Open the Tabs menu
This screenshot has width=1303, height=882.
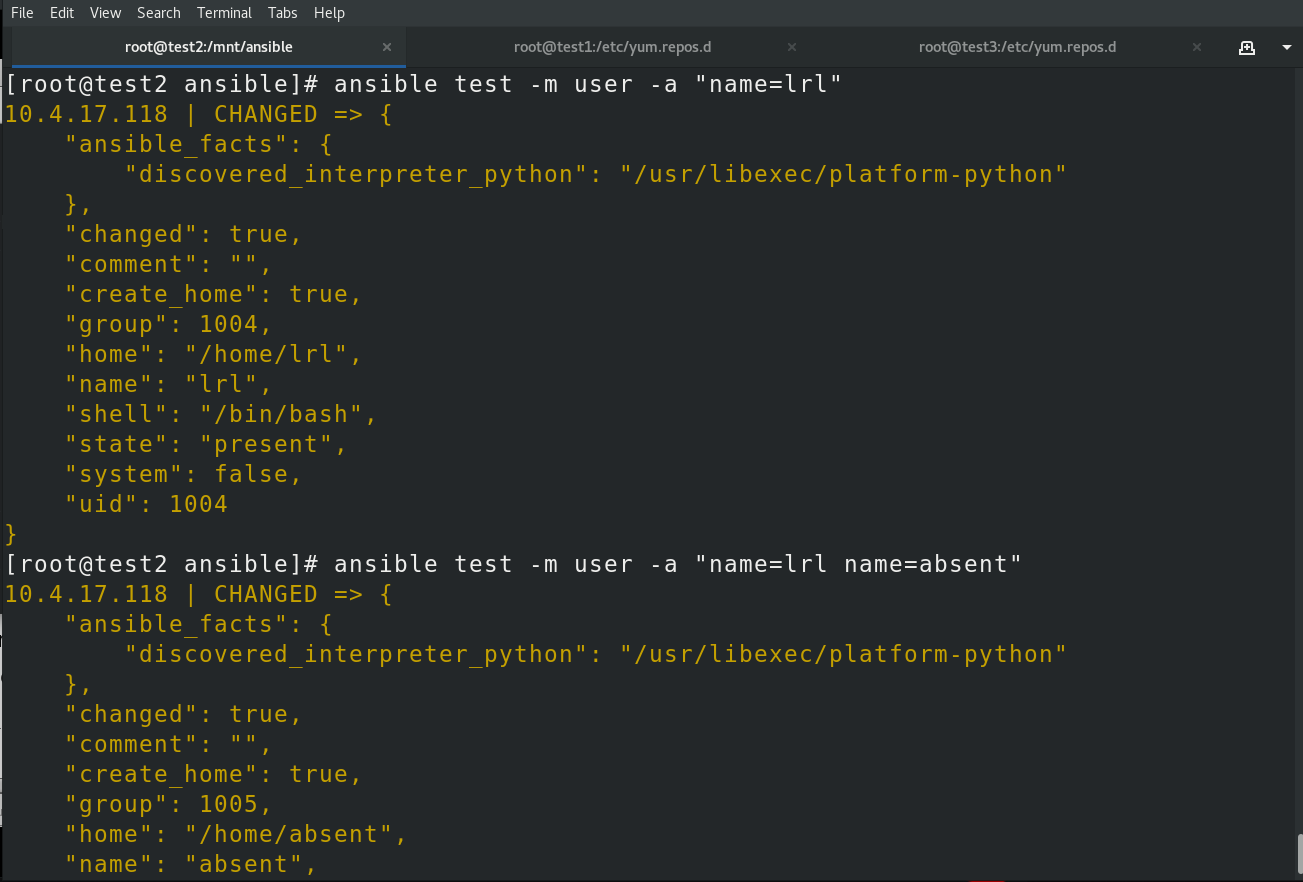[x=283, y=13]
